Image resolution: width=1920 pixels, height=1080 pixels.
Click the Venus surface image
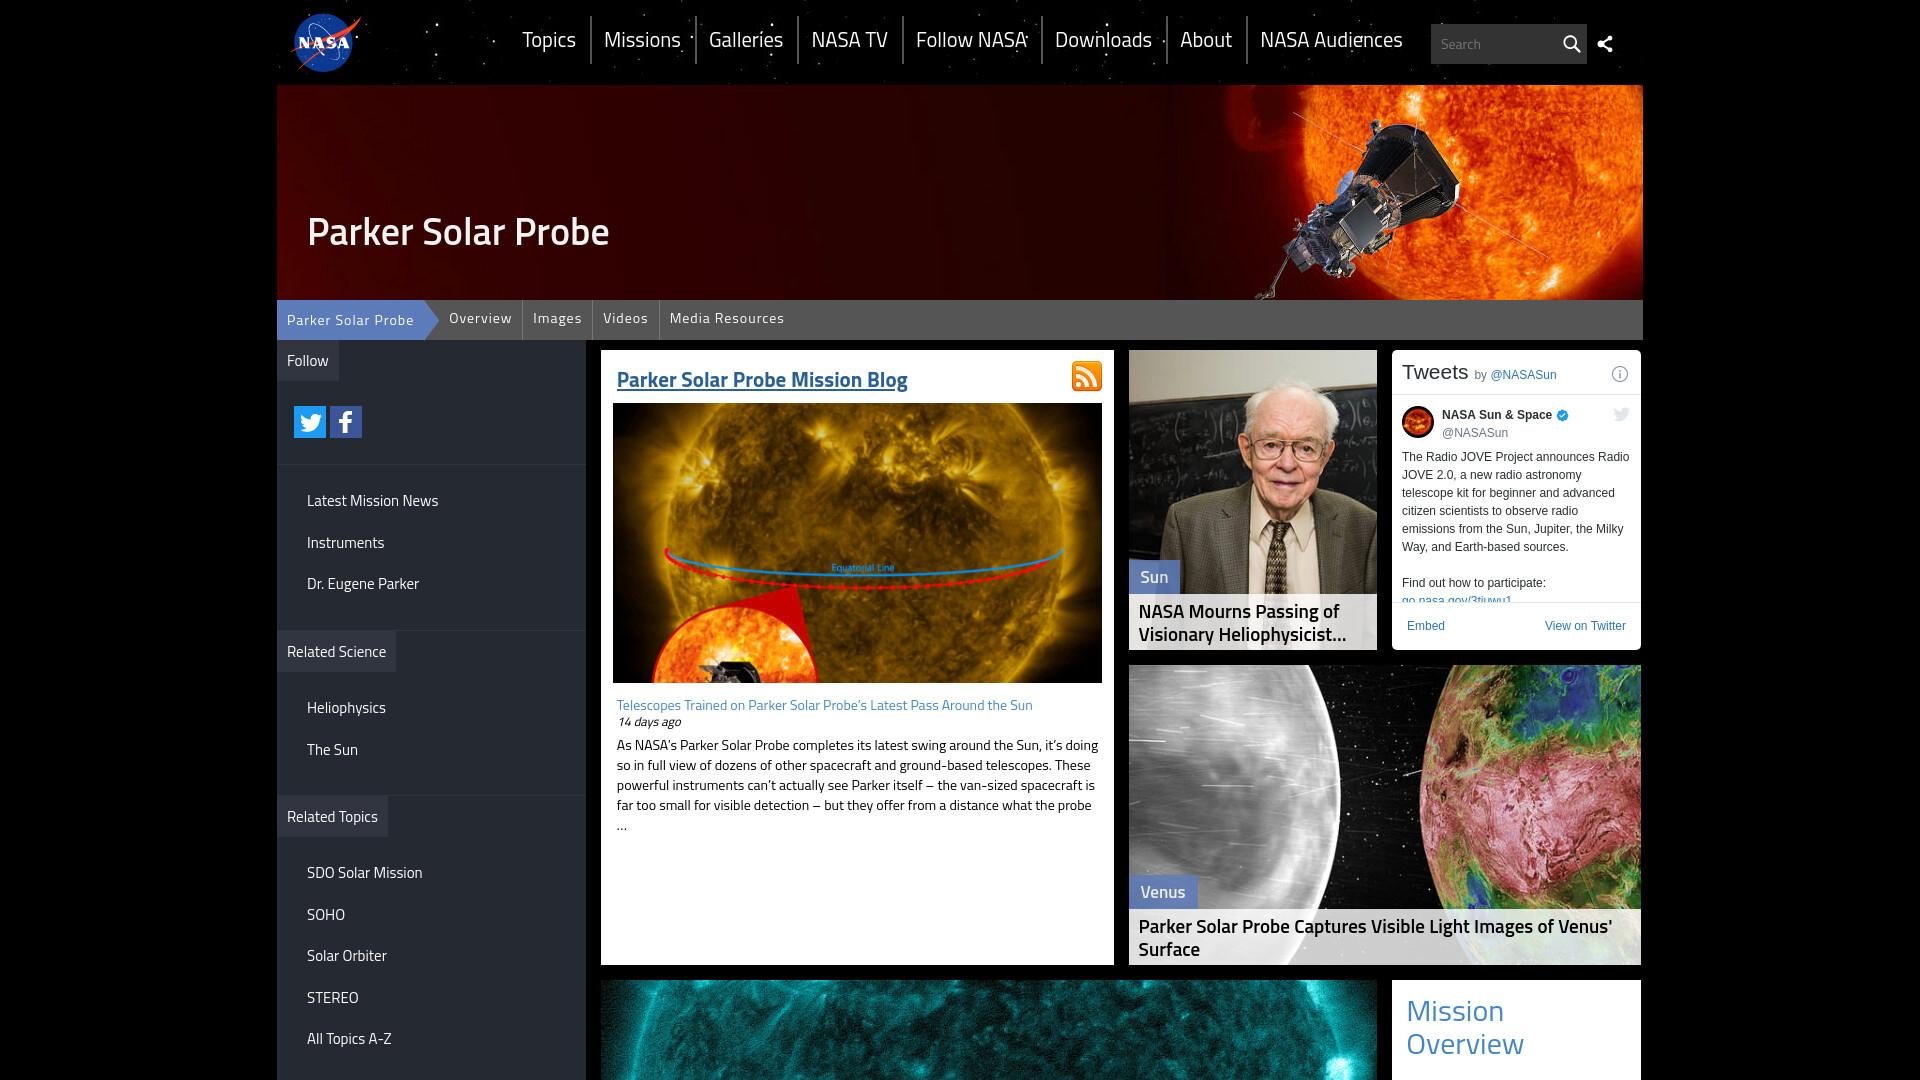[1385, 787]
